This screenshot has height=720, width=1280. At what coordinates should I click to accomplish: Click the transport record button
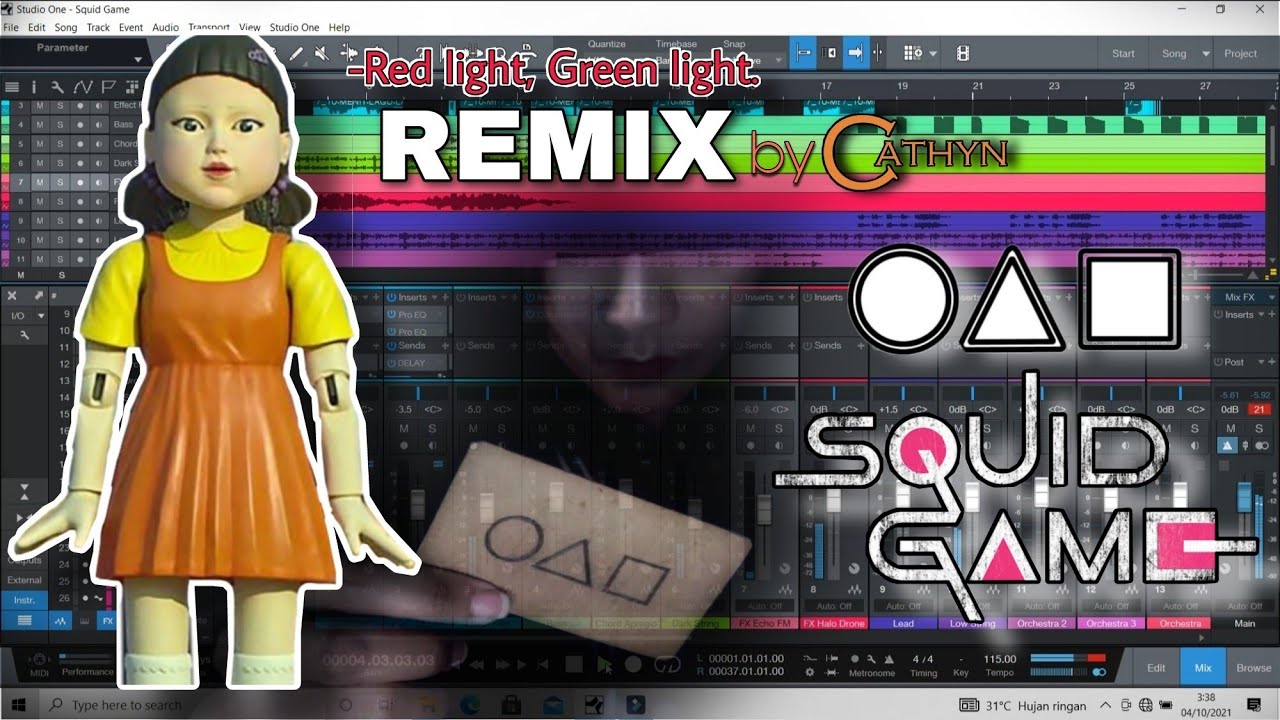633,664
